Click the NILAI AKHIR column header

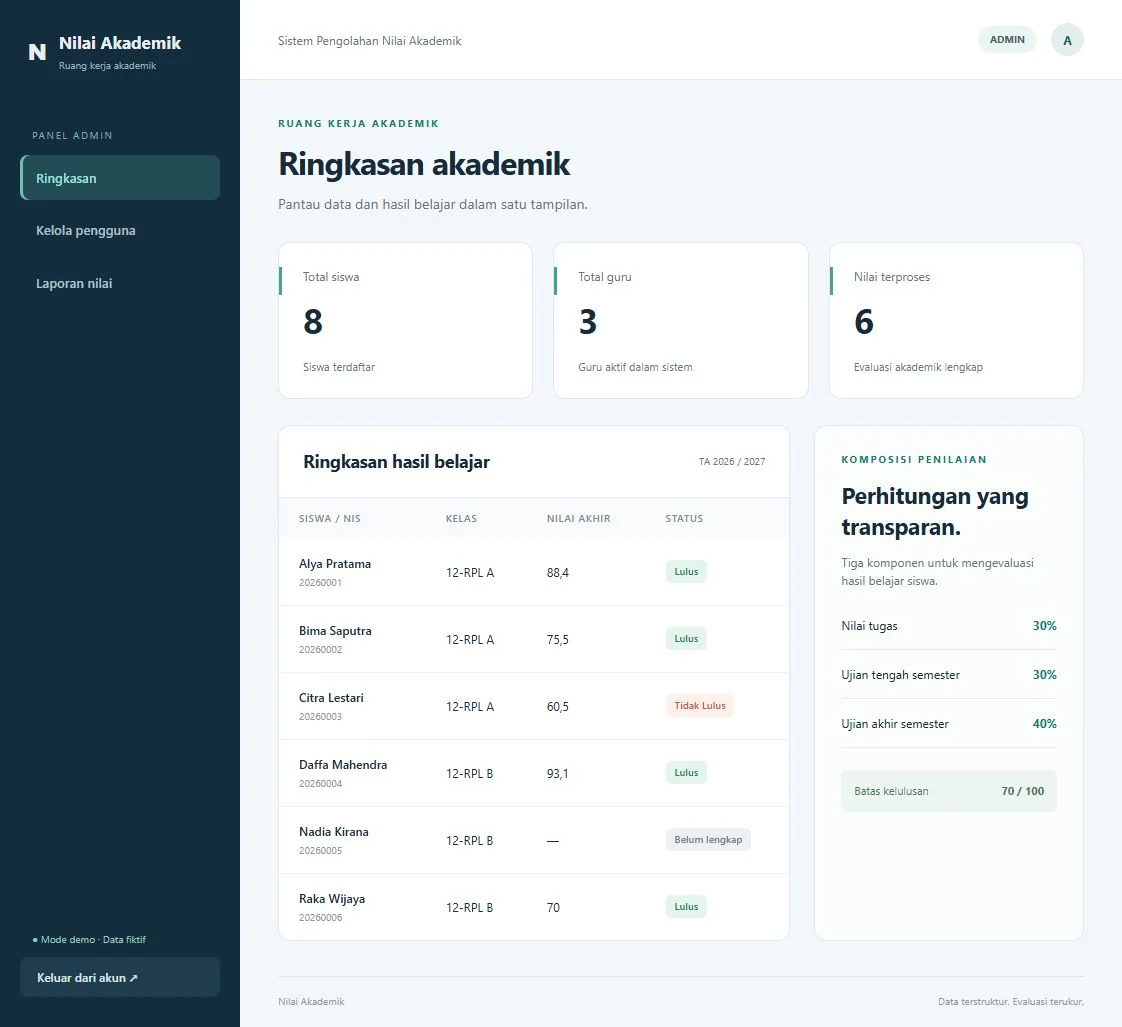click(579, 518)
